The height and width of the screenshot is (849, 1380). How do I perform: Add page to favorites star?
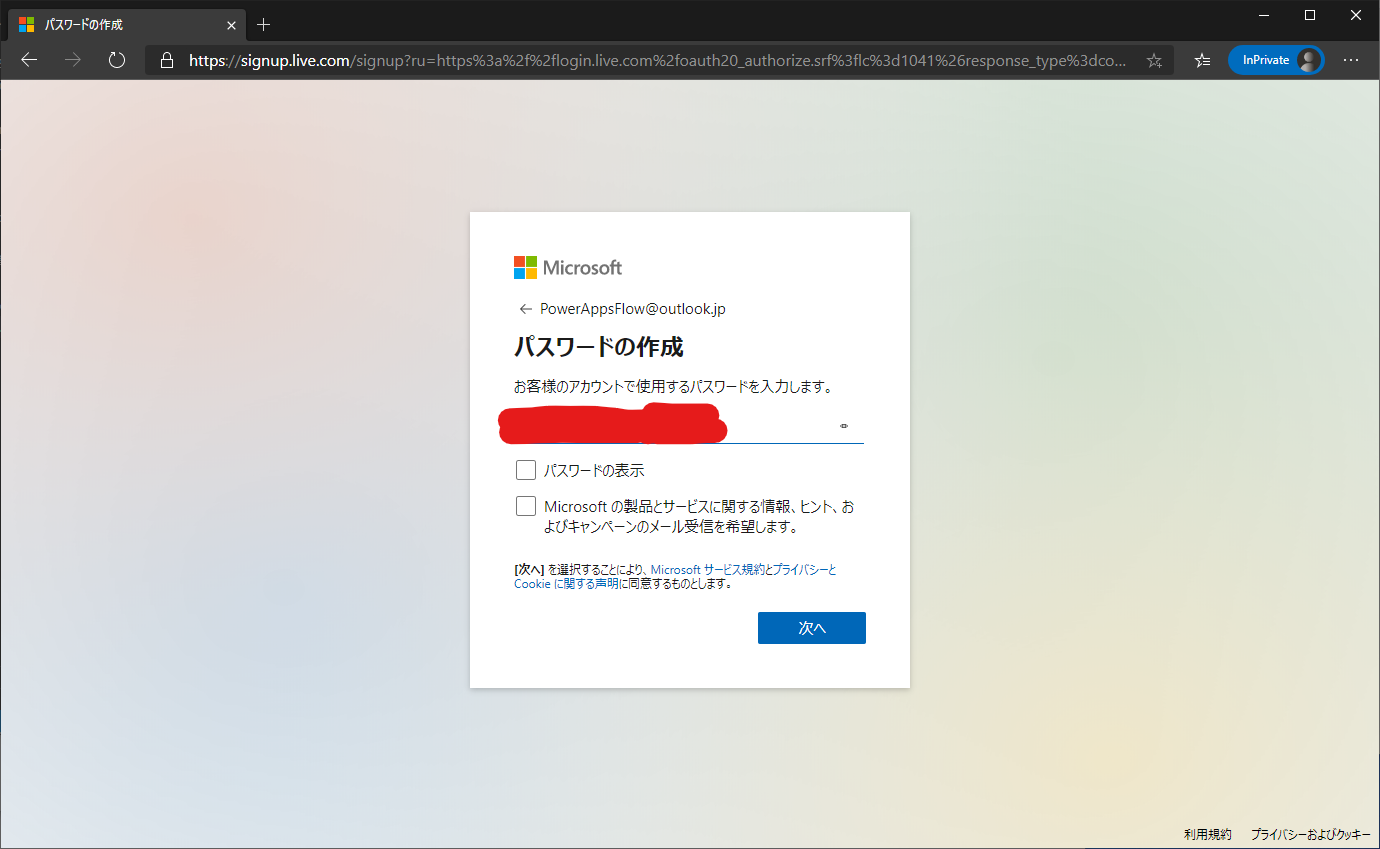pos(1154,60)
